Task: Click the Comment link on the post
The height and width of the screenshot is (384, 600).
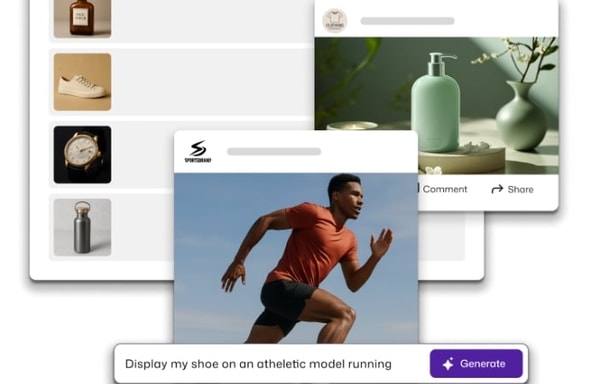Action: [x=444, y=189]
